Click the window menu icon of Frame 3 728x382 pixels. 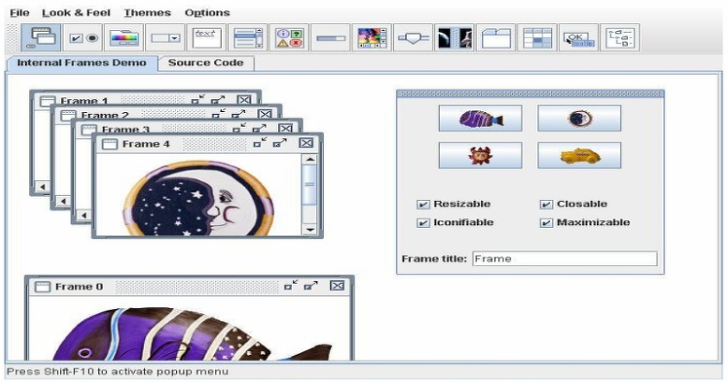89,129
